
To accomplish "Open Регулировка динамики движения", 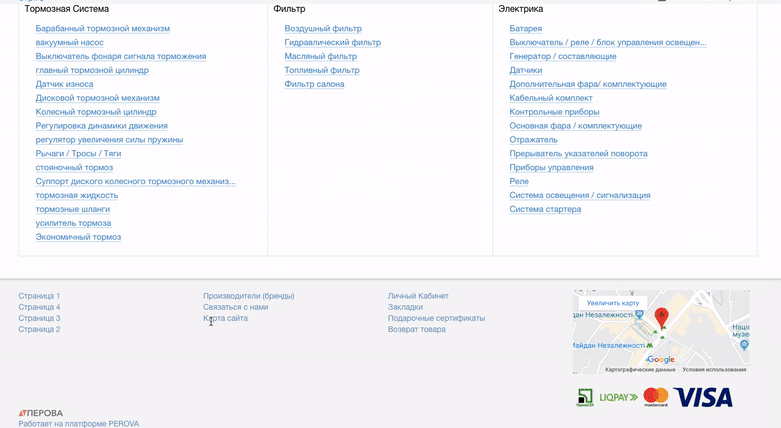I will 101,126.
